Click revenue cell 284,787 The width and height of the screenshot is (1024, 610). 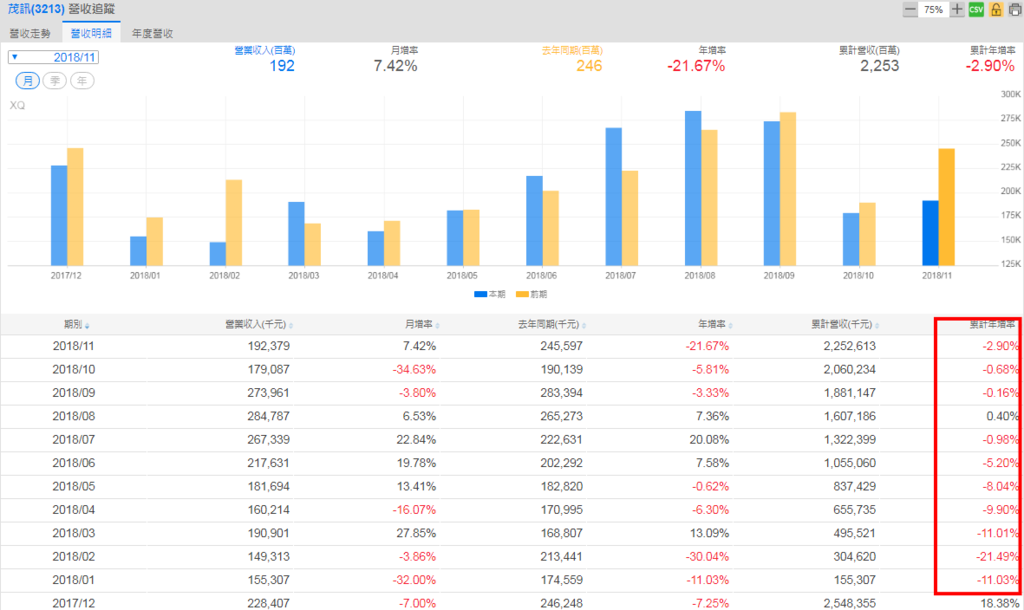268,417
